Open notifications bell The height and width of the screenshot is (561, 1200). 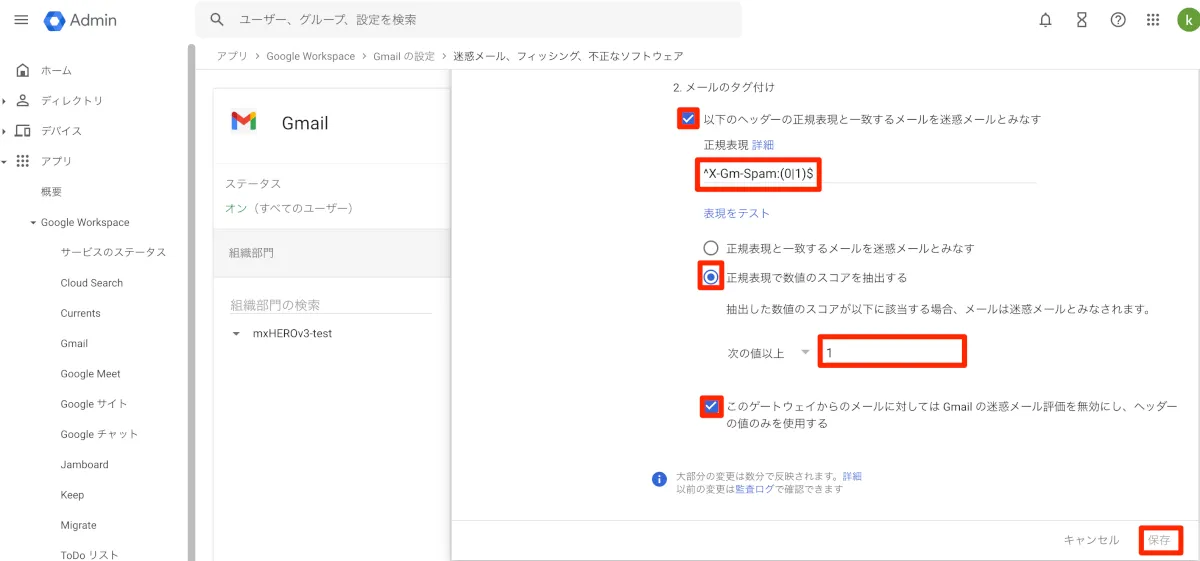(x=1045, y=20)
